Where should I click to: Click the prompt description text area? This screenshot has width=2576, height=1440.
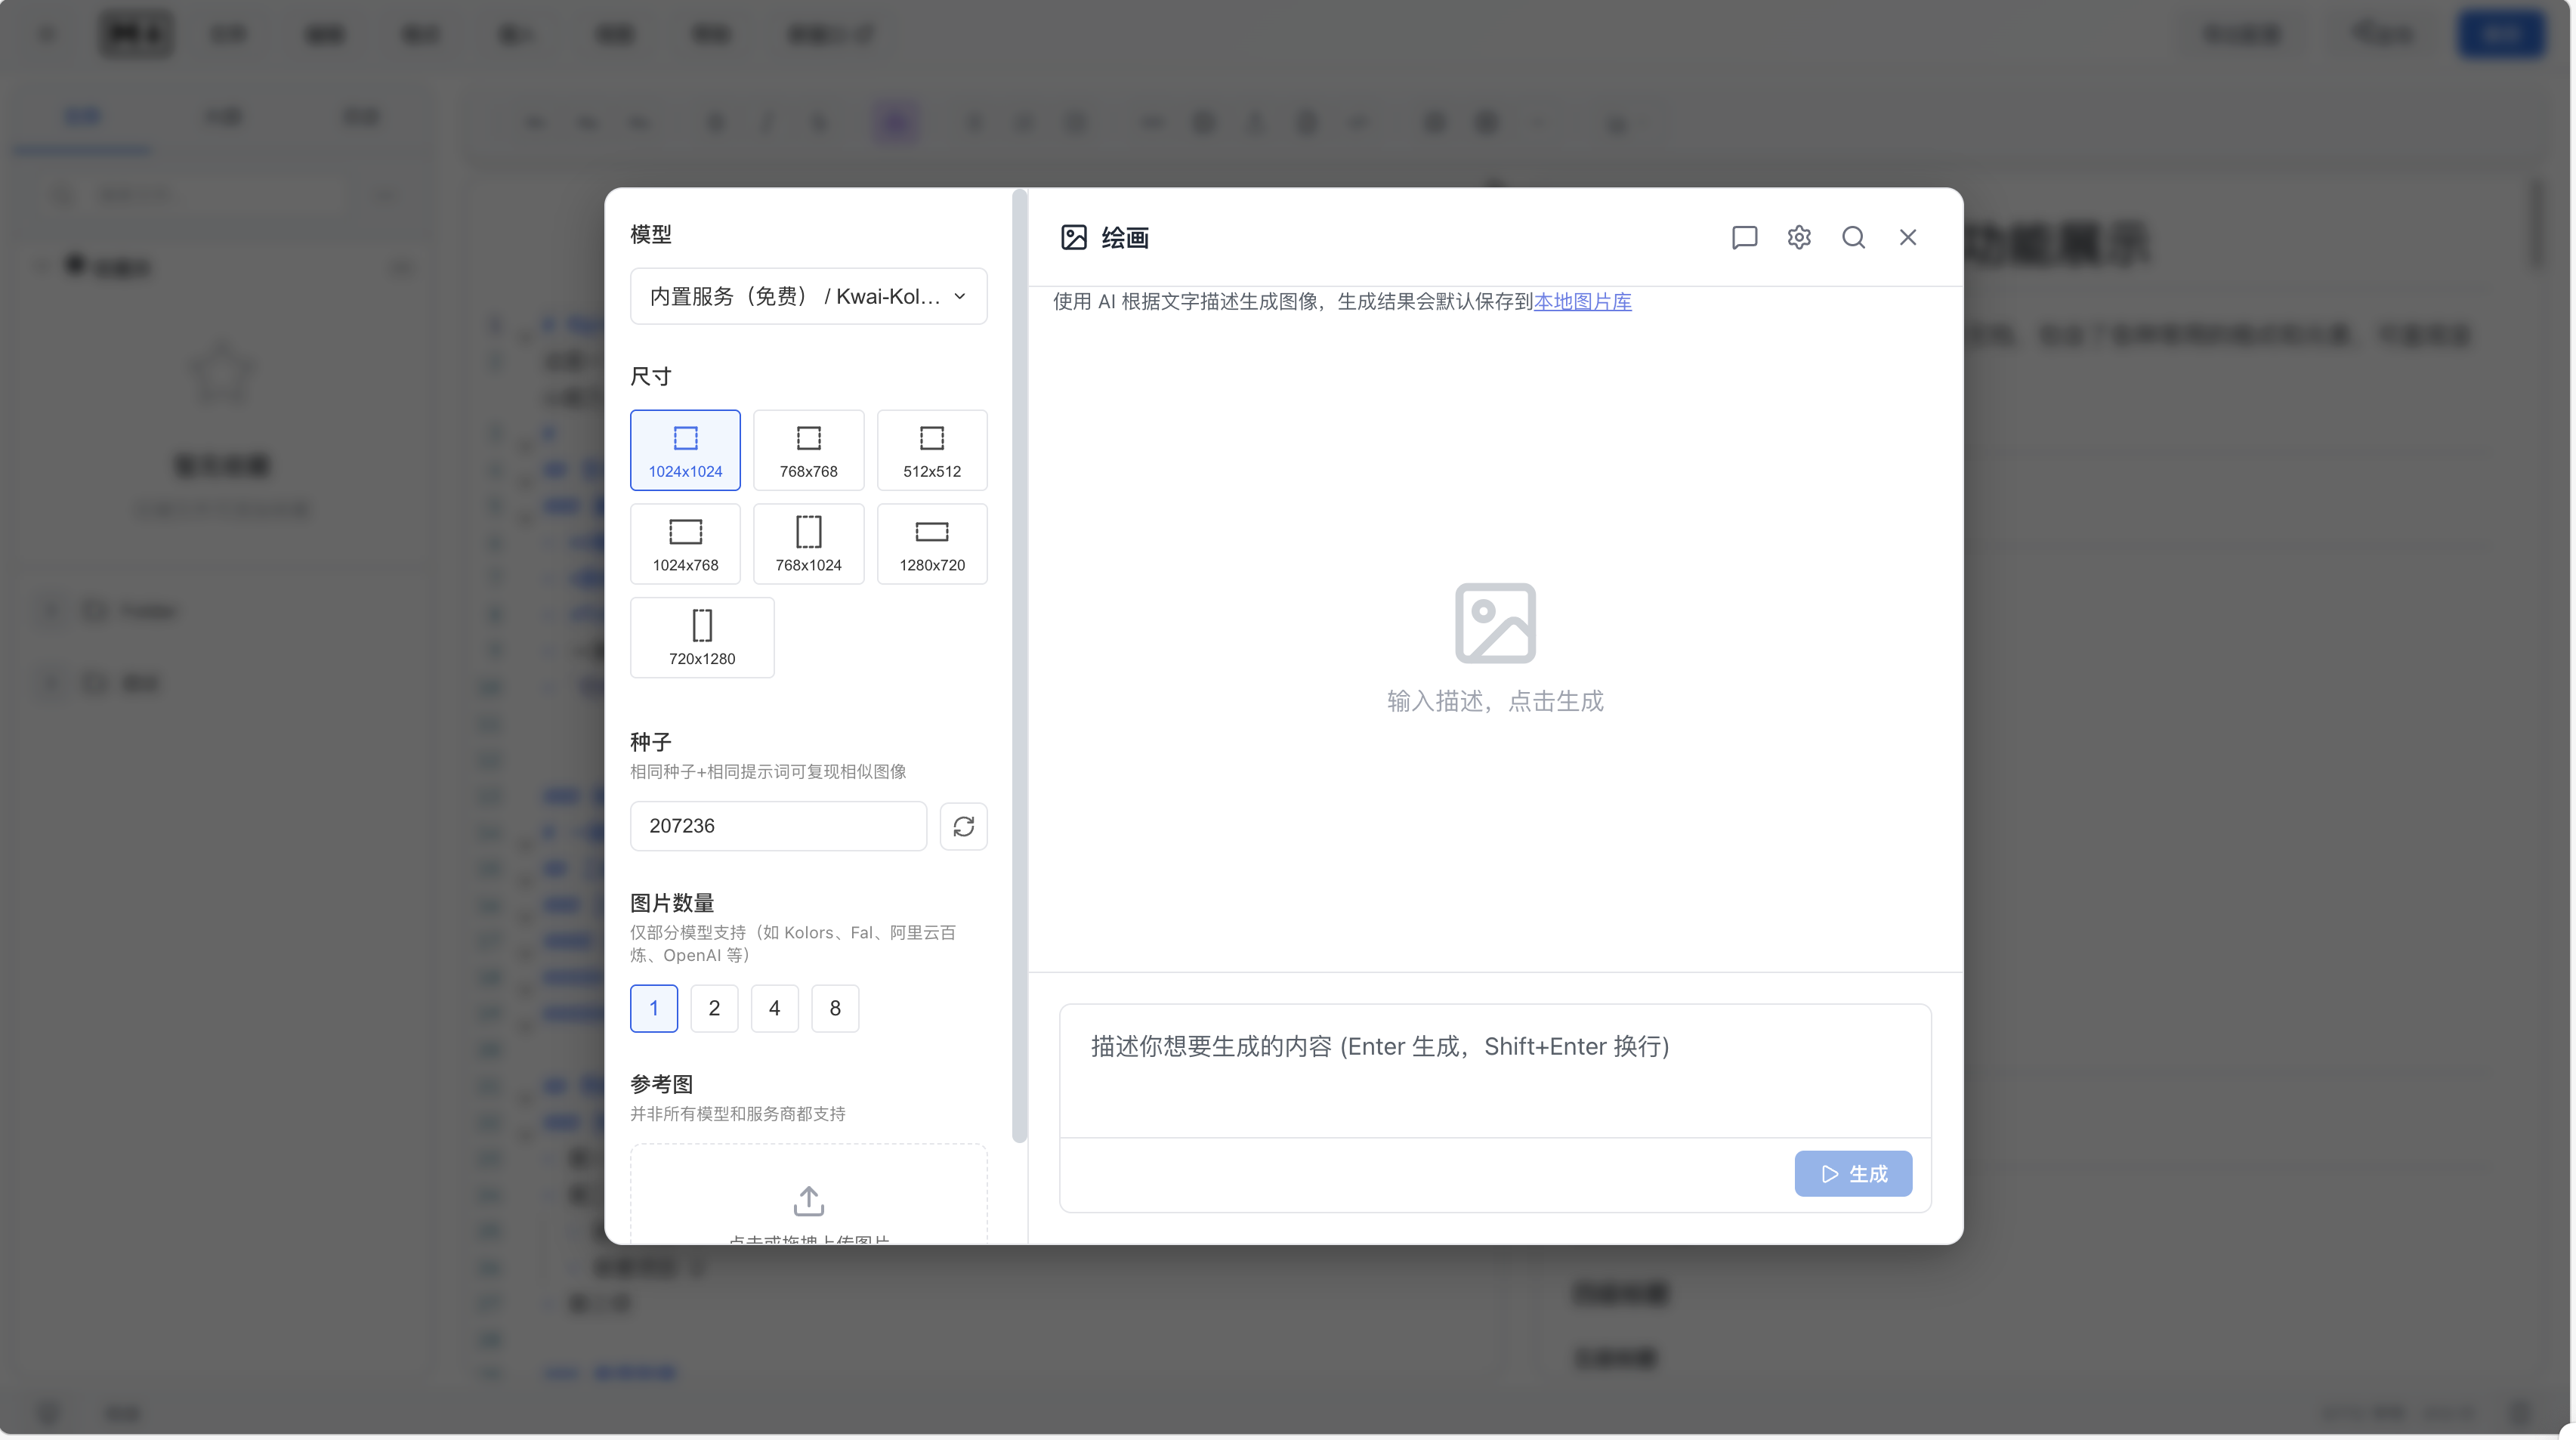[1494, 1070]
